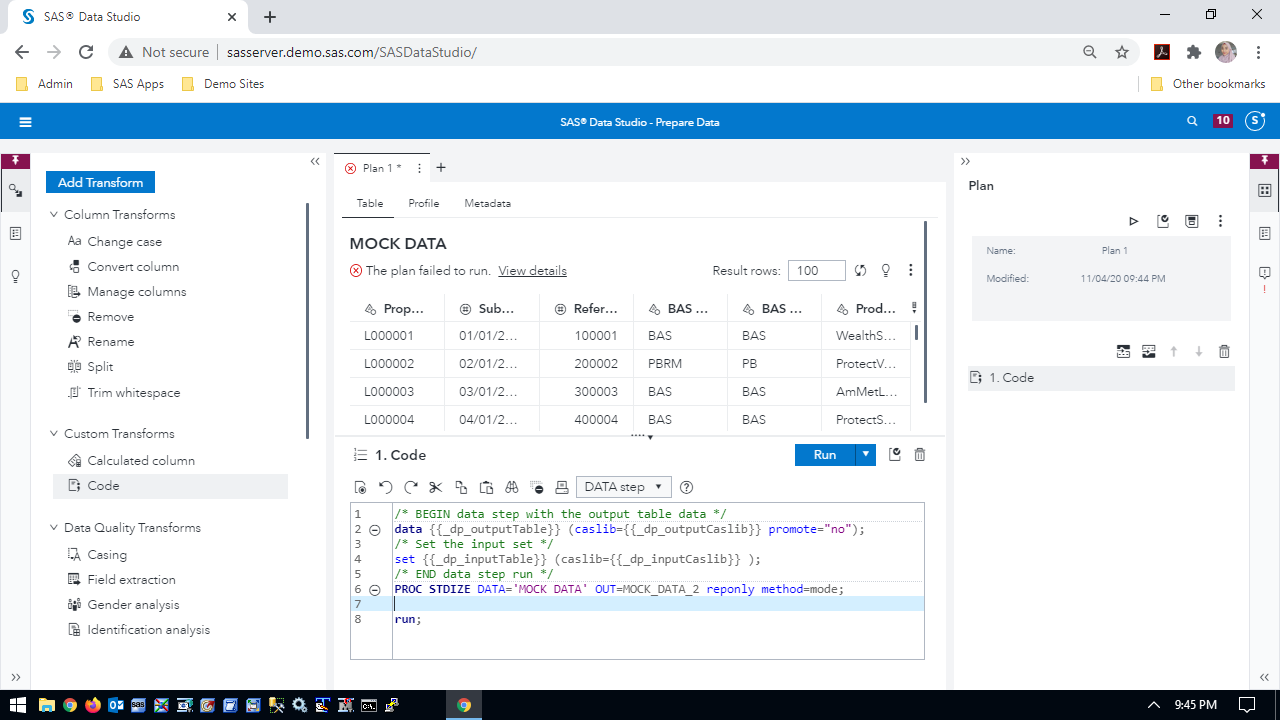Open the Run button dropdown arrow
Image resolution: width=1280 pixels, height=720 pixels.
tap(865, 455)
